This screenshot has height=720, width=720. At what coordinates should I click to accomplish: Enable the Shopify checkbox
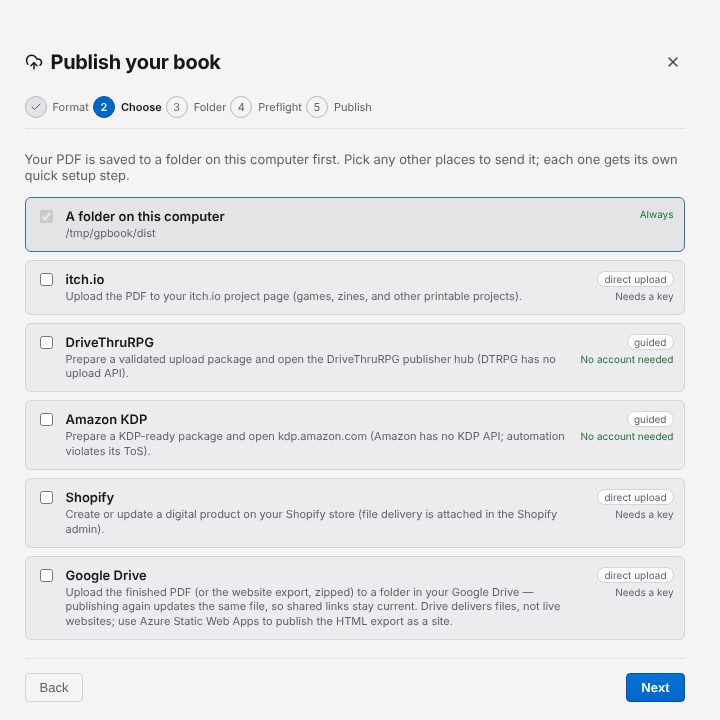coord(46,497)
